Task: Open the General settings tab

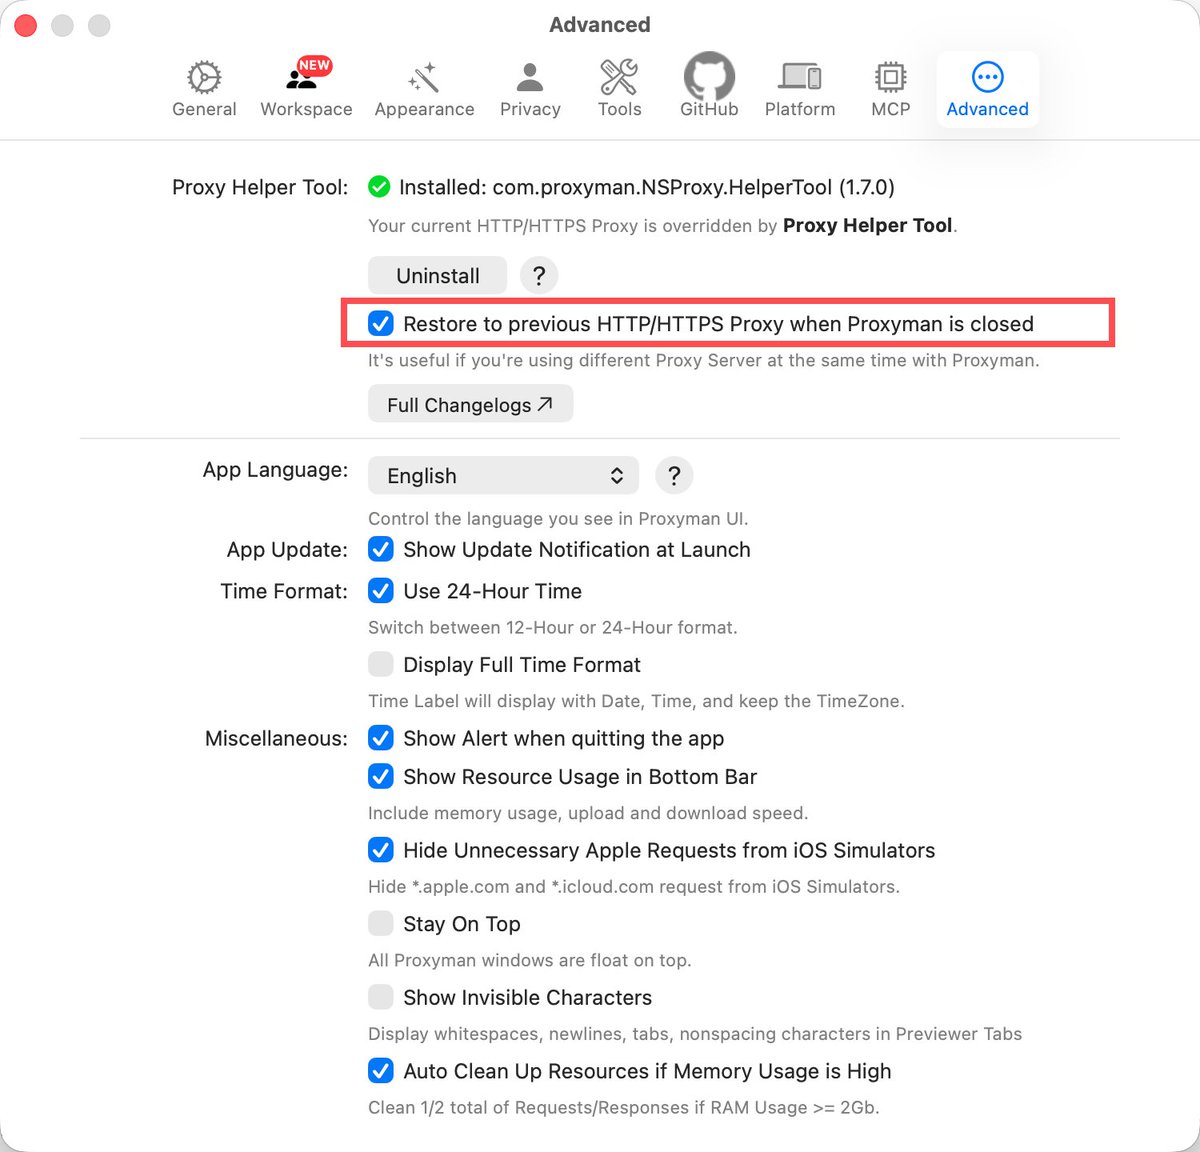Action: point(204,90)
